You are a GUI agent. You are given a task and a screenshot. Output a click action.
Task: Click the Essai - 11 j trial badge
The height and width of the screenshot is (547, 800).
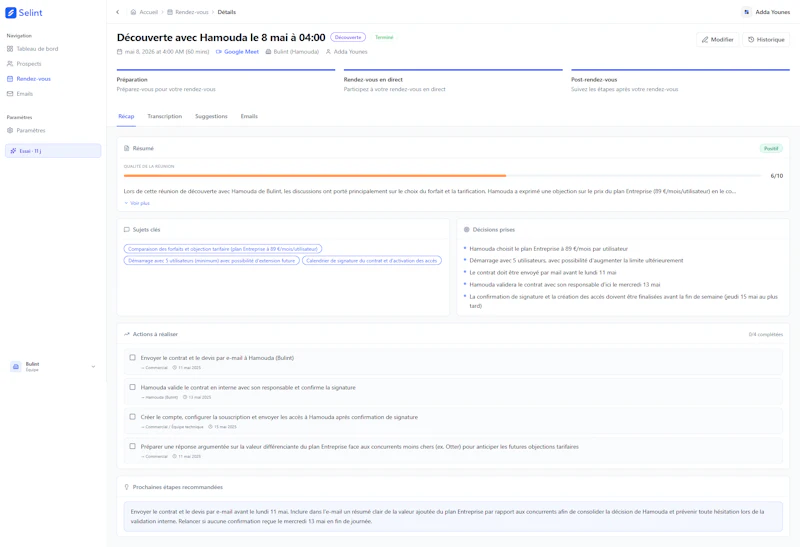pyautogui.click(x=53, y=151)
